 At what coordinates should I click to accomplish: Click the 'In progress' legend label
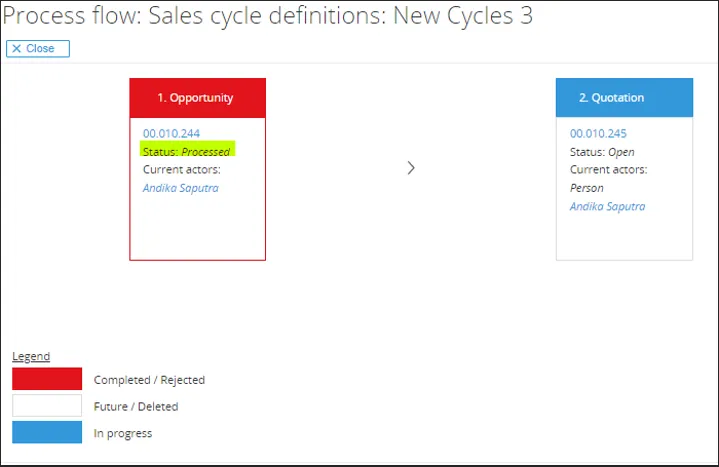(x=123, y=433)
